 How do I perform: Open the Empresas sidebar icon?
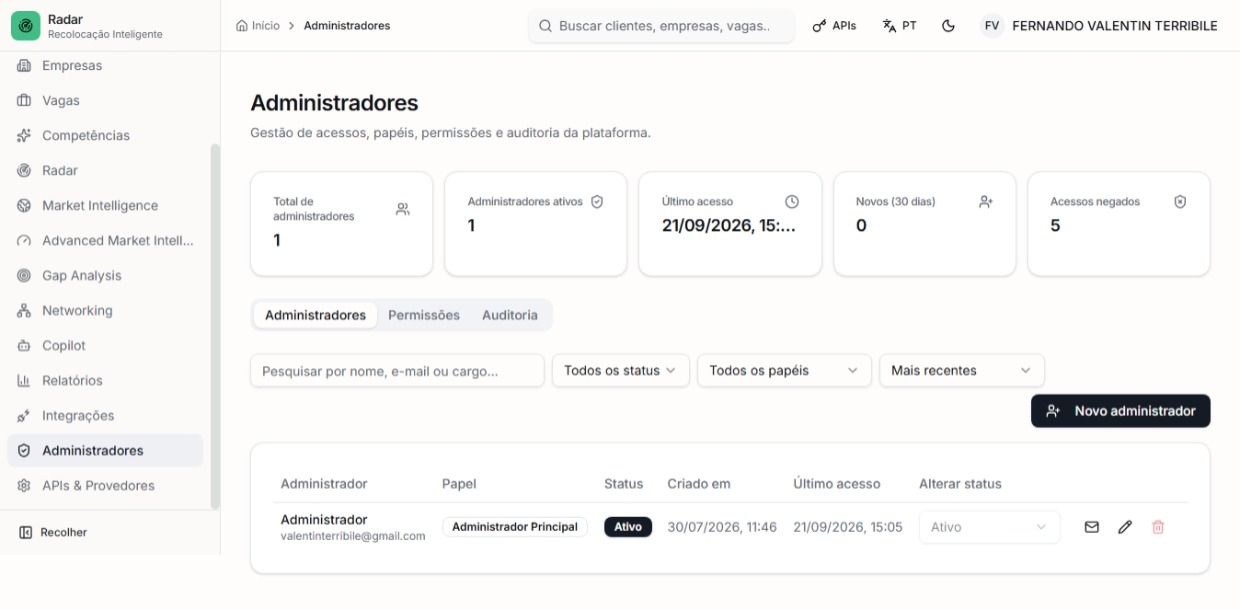[24, 66]
